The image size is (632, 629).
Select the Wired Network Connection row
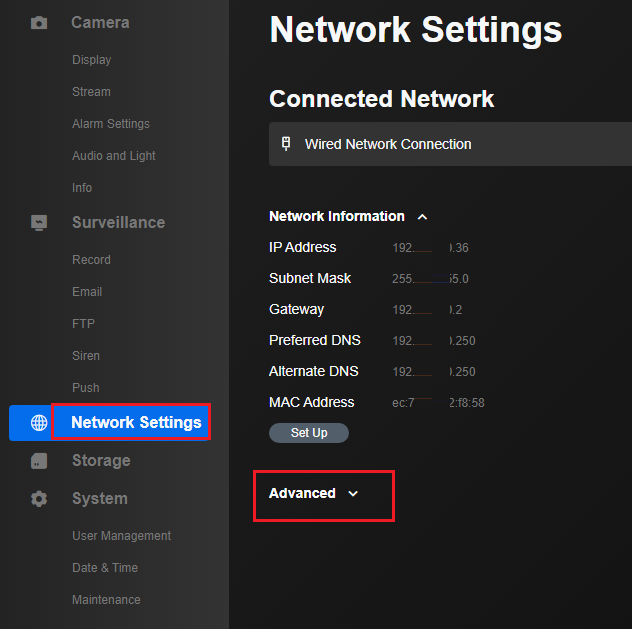pyautogui.click(x=450, y=145)
